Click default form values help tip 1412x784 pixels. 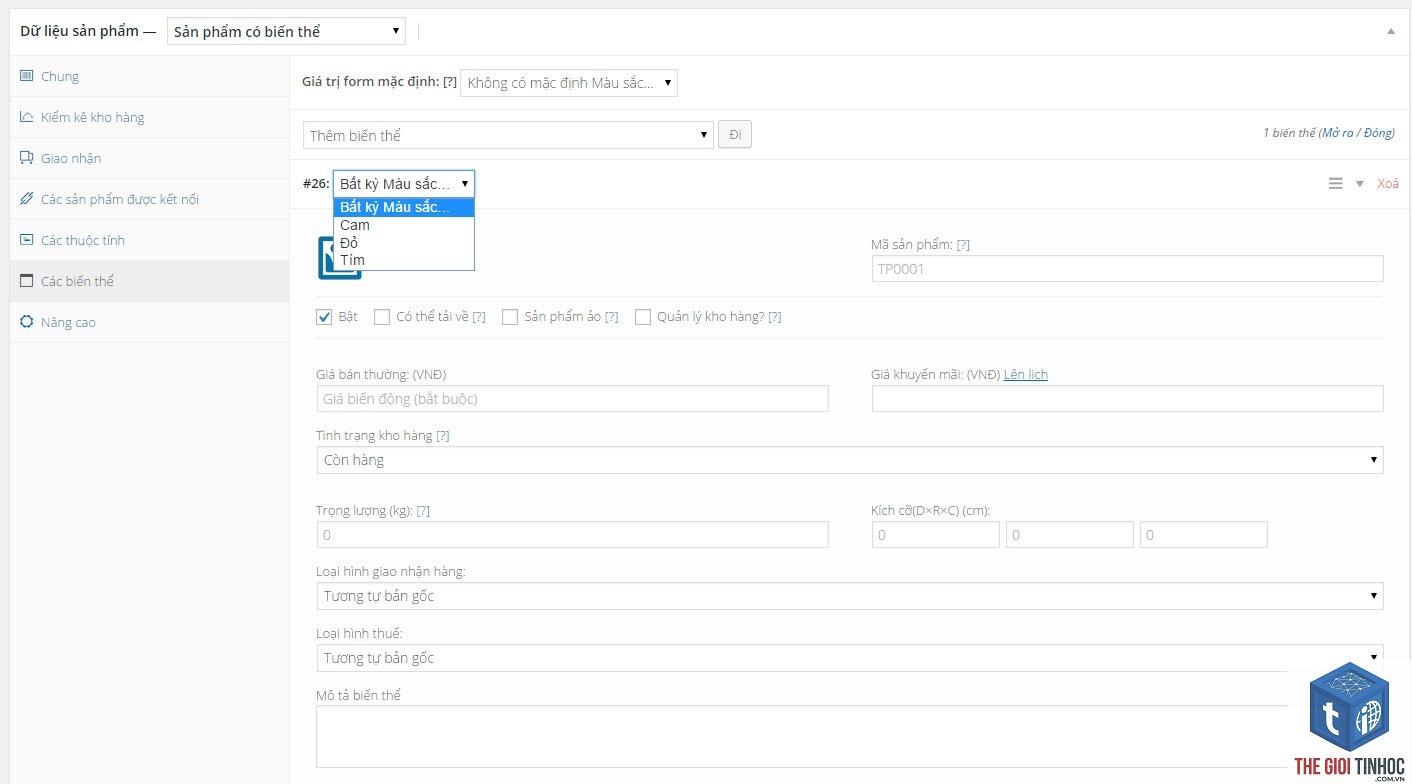[x=450, y=82]
